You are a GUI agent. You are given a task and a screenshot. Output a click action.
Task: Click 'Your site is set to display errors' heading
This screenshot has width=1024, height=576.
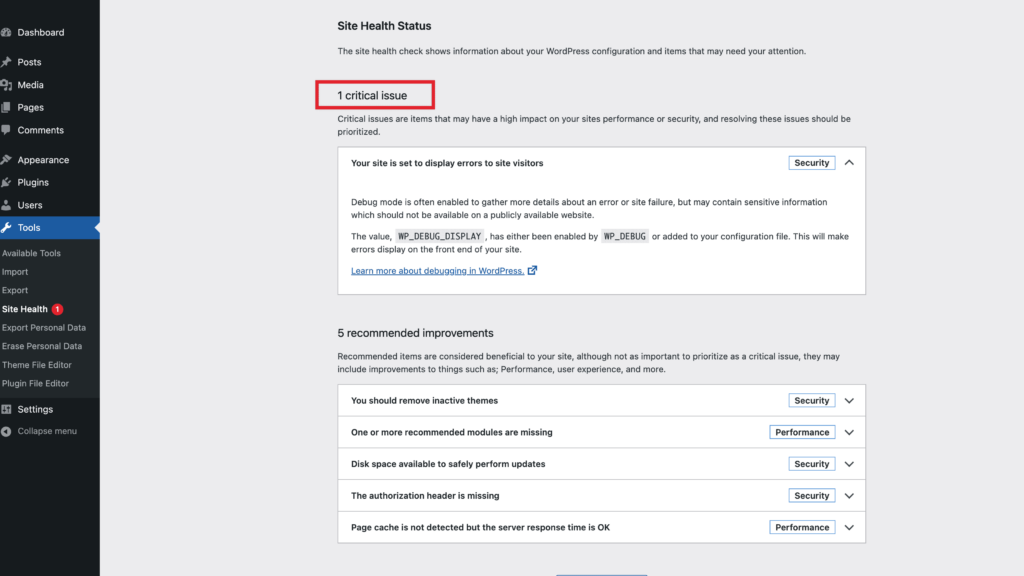tap(447, 163)
